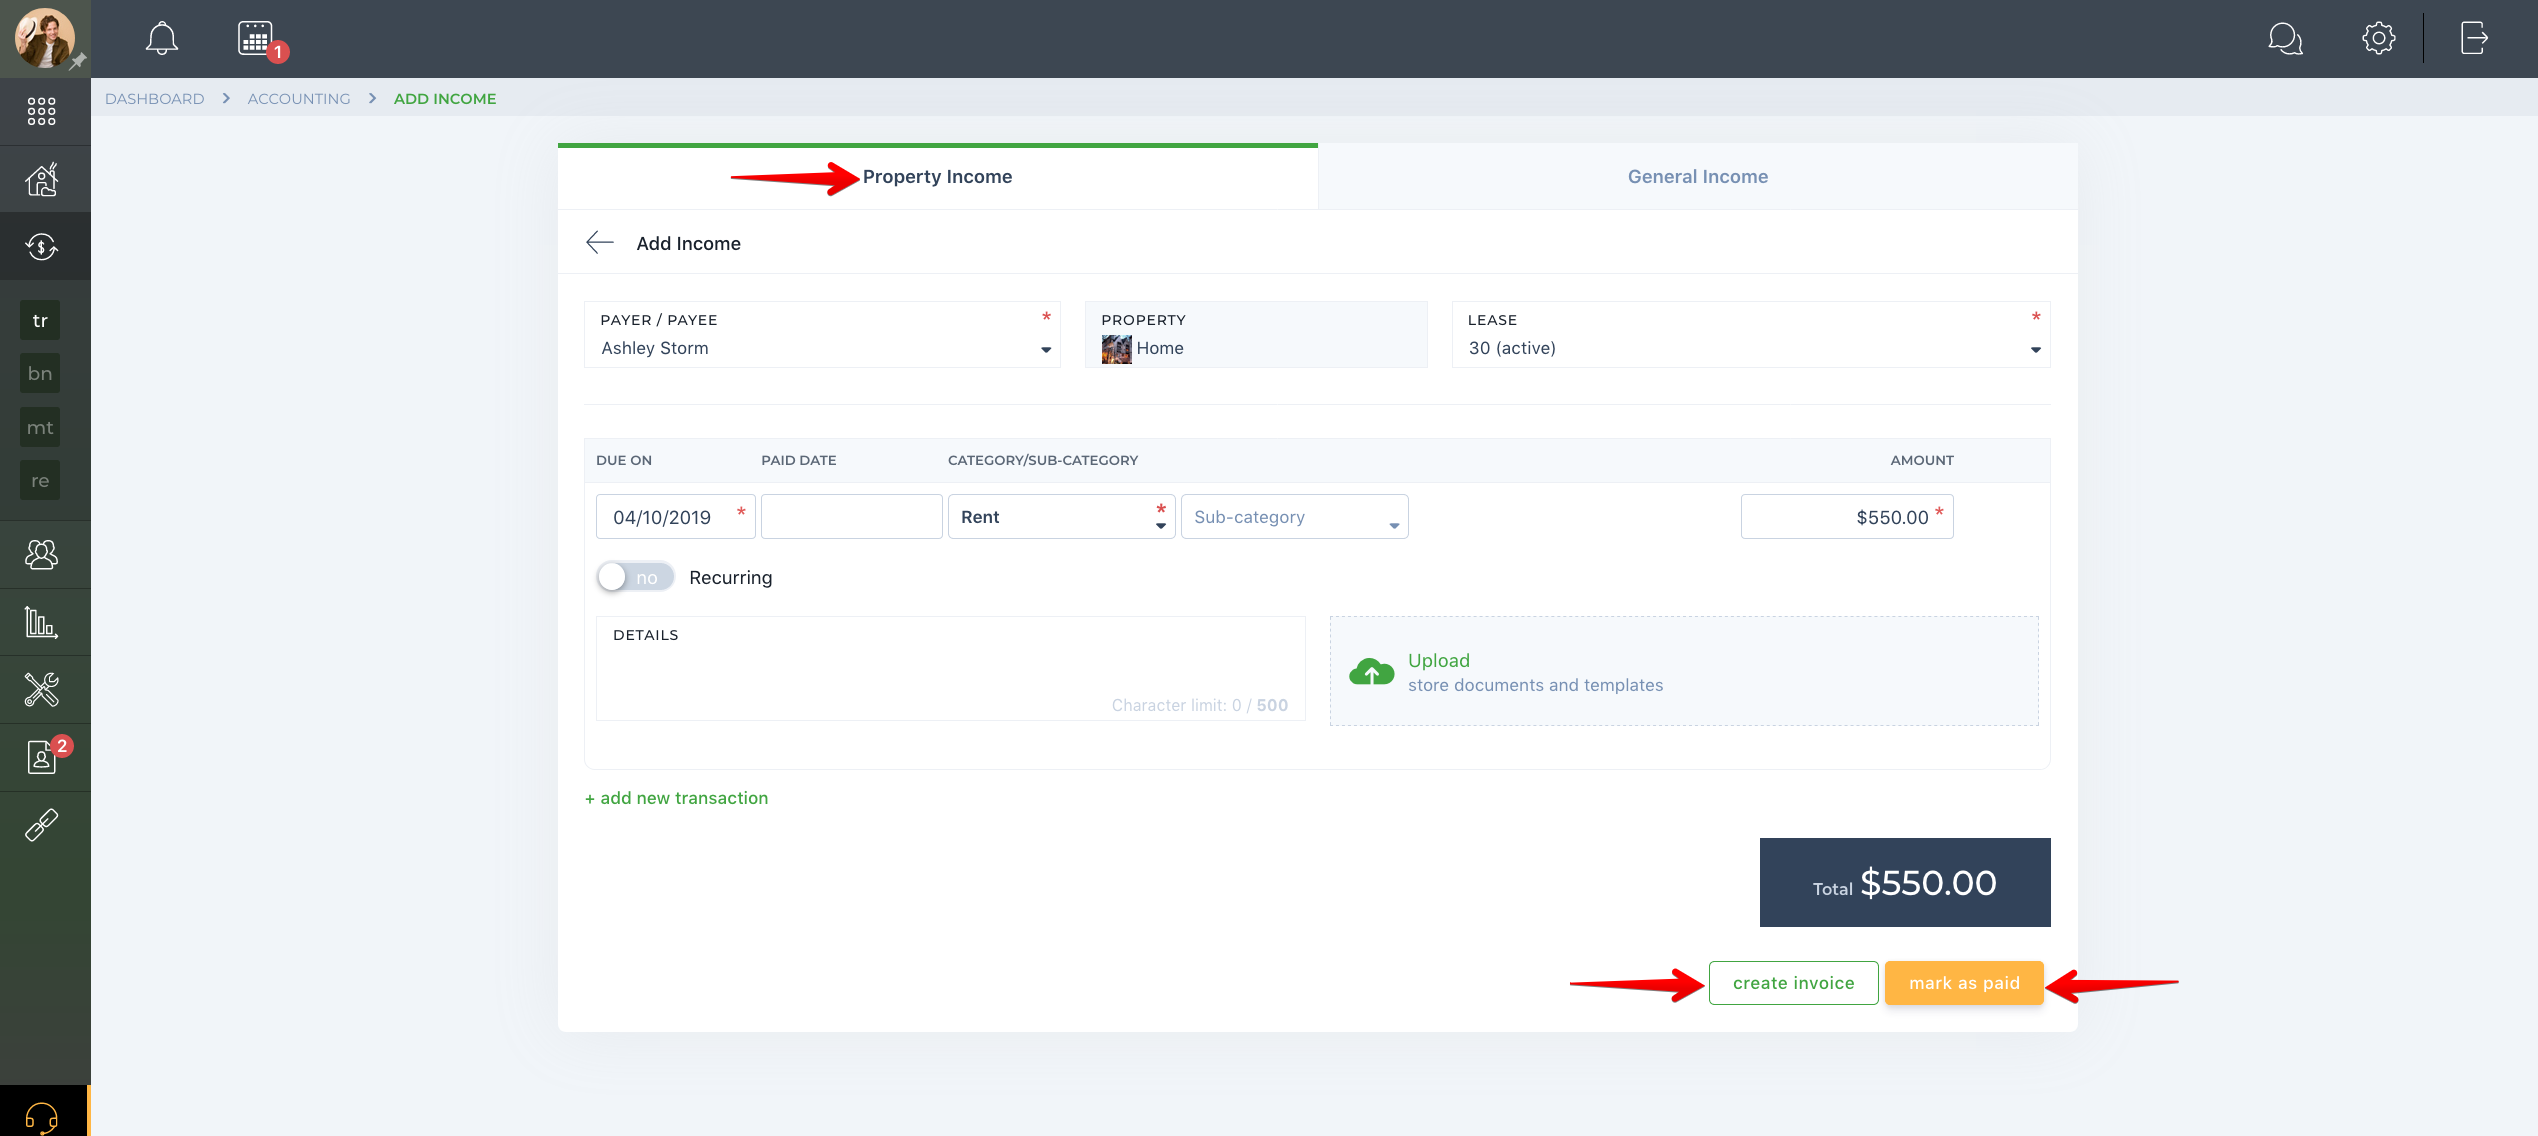The image size is (2538, 1136).
Task: Go to Accounting in the breadcrumb
Action: pyautogui.click(x=299, y=98)
